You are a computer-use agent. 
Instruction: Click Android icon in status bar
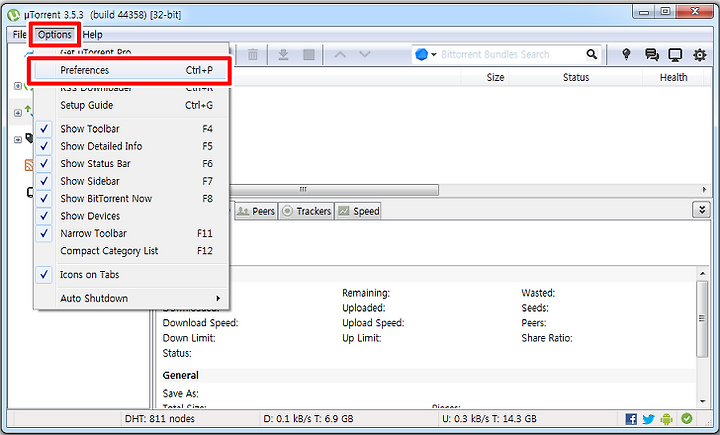click(x=666, y=419)
